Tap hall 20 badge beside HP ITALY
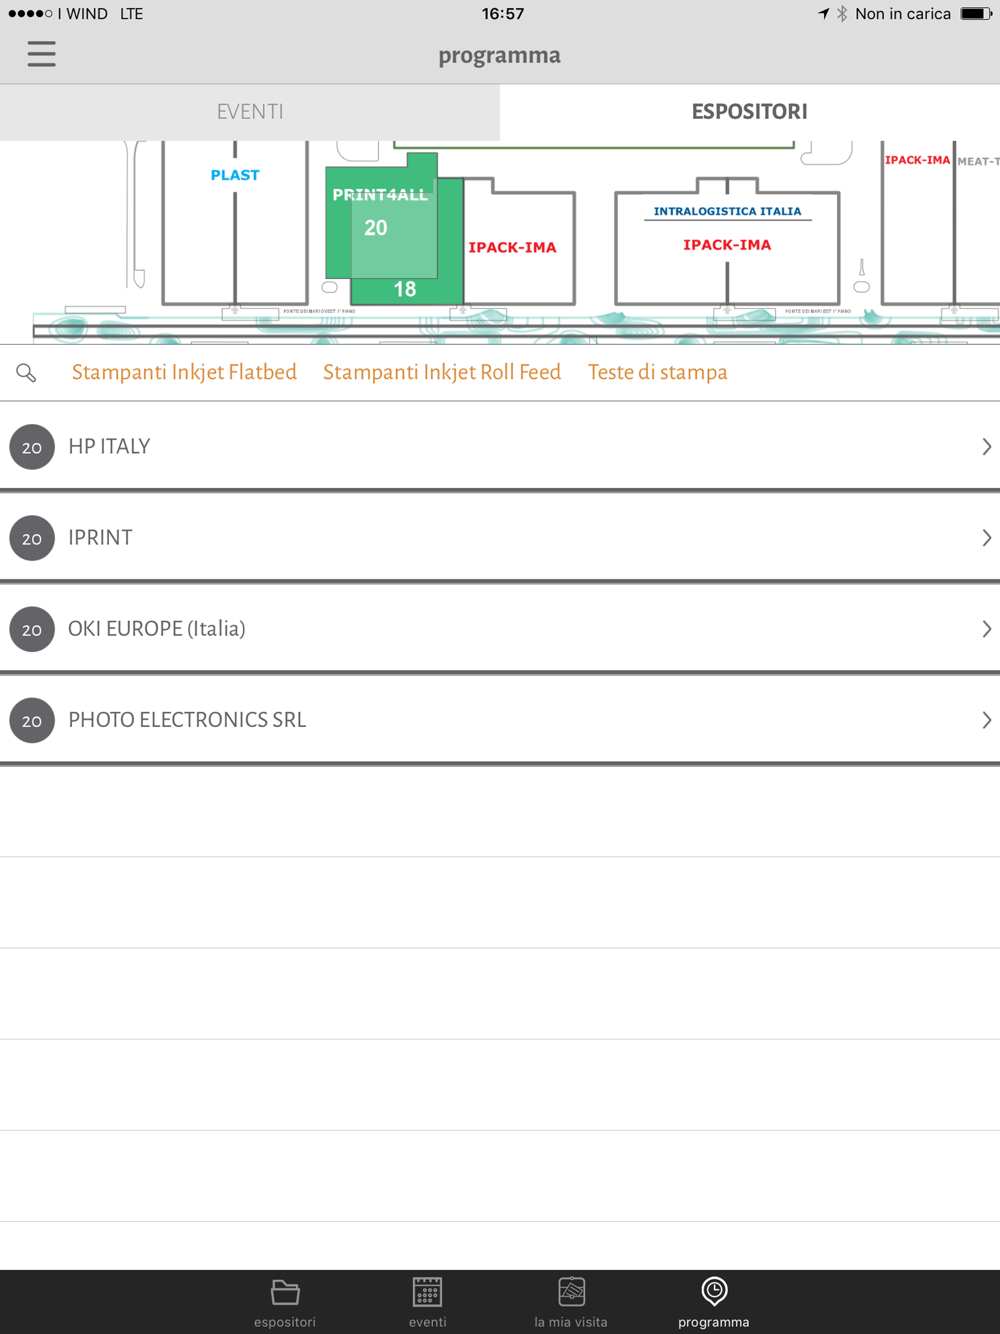1000x1334 pixels. [x=32, y=447]
